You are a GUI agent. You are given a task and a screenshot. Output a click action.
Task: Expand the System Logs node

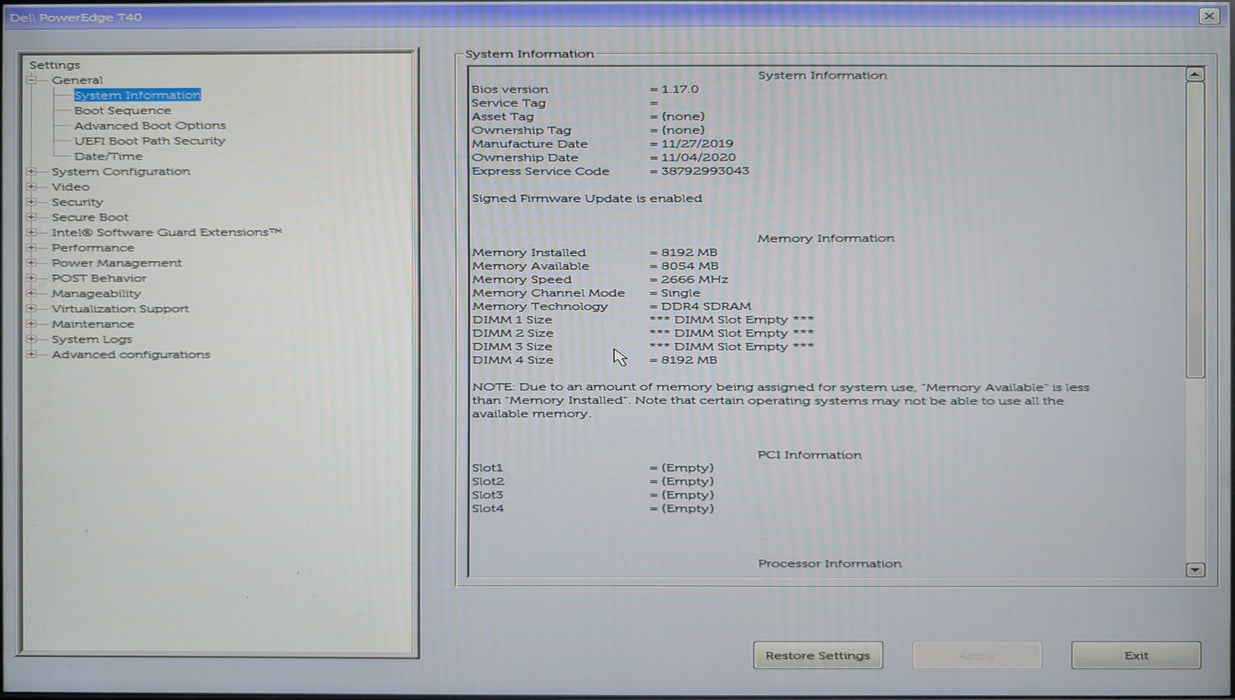32,339
